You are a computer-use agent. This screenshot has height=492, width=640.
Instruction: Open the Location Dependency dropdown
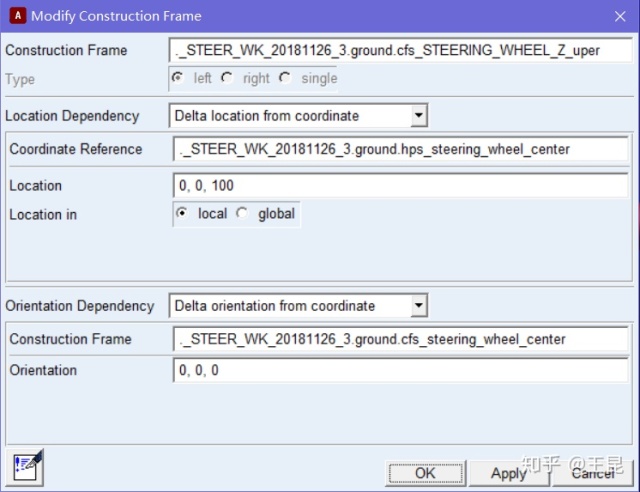tap(298, 116)
